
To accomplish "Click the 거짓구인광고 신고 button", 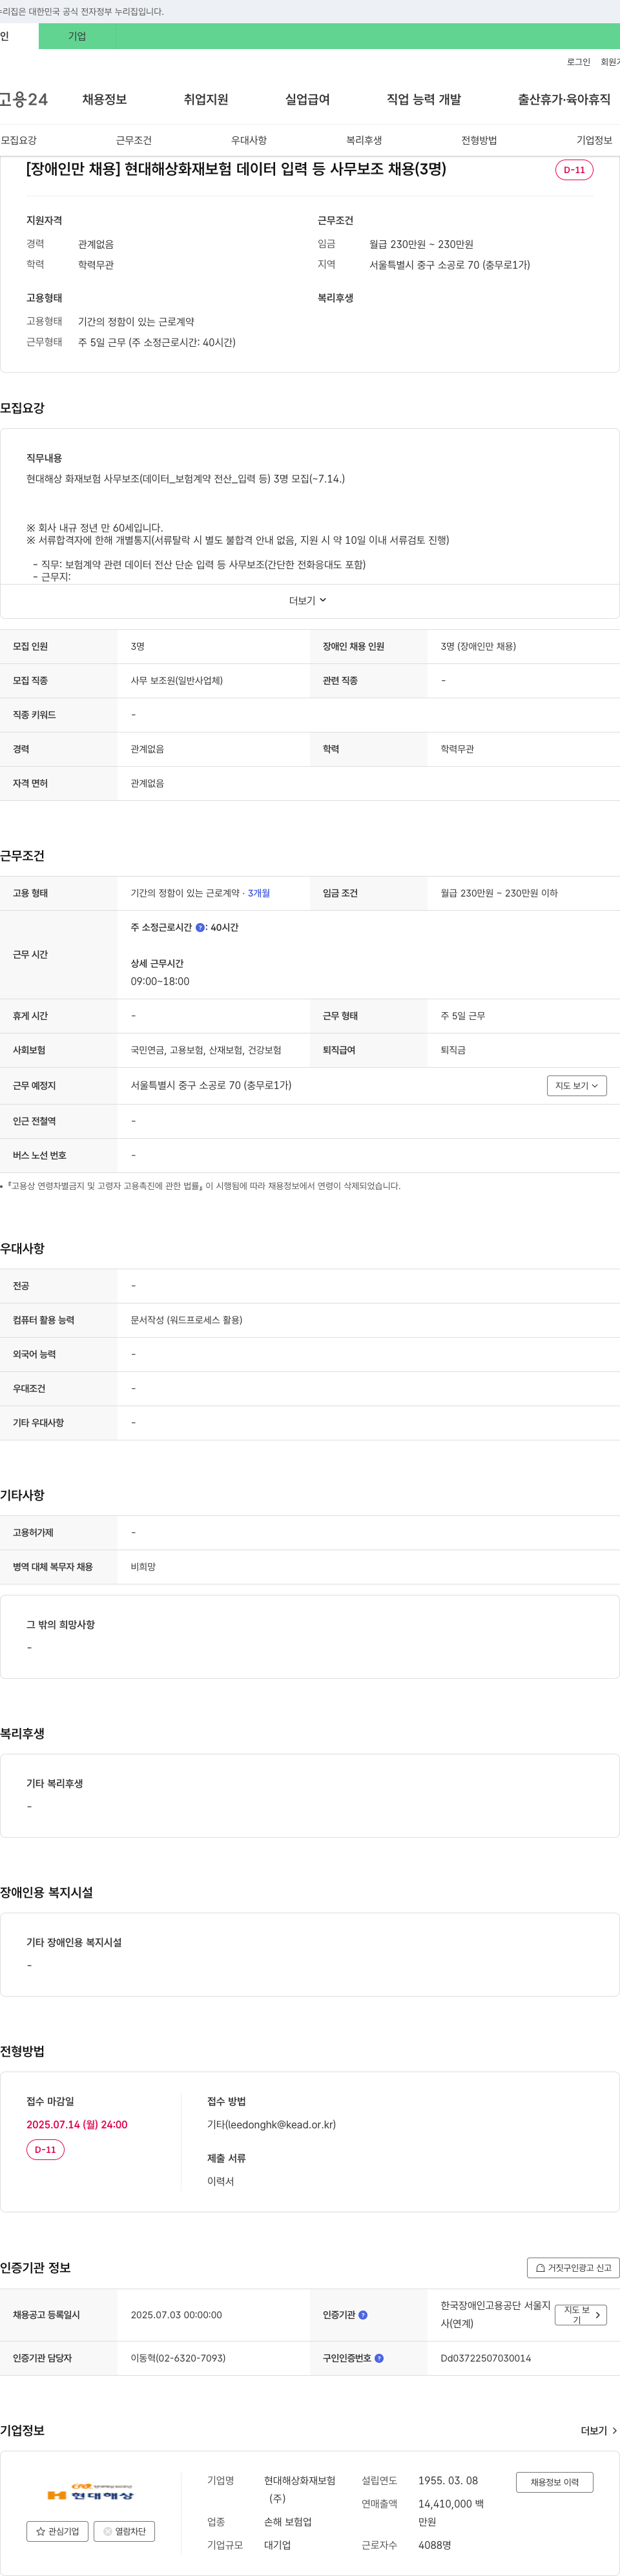I will click(573, 2268).
